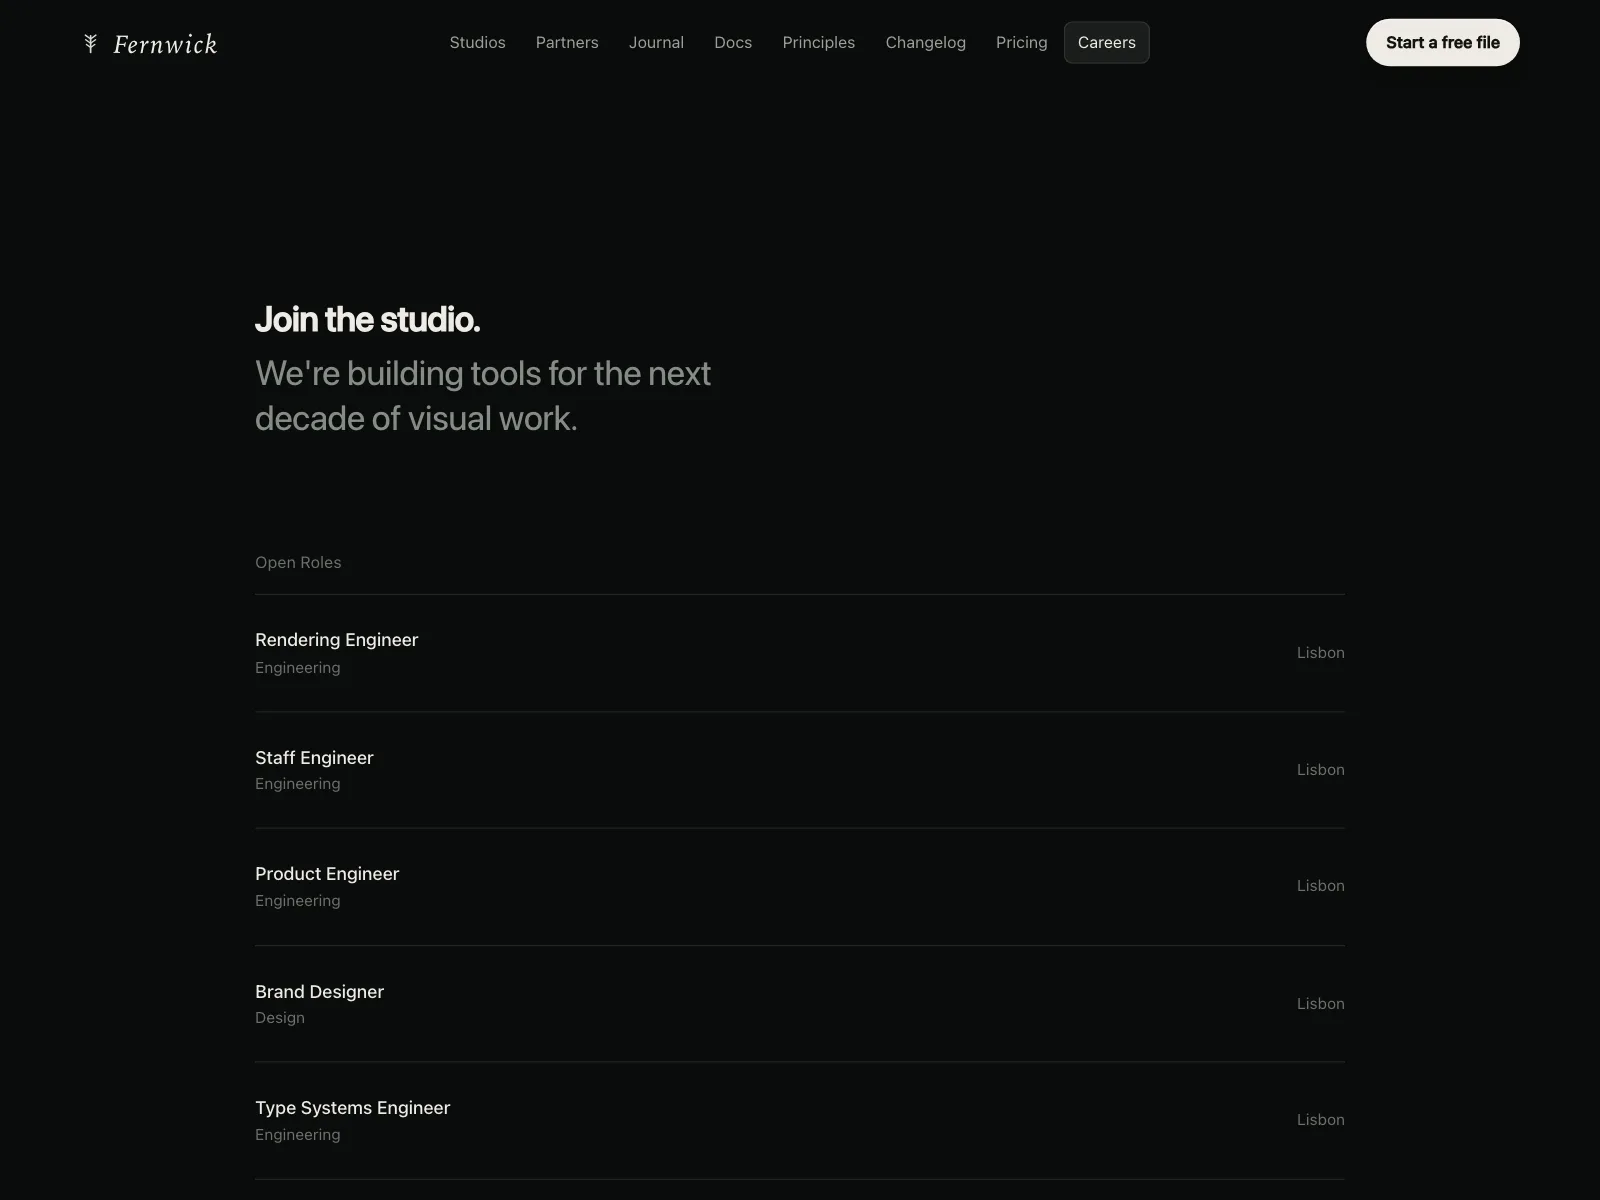Open the Studios navigation item
The image size is (1600, 1200).
pos(477,42)
